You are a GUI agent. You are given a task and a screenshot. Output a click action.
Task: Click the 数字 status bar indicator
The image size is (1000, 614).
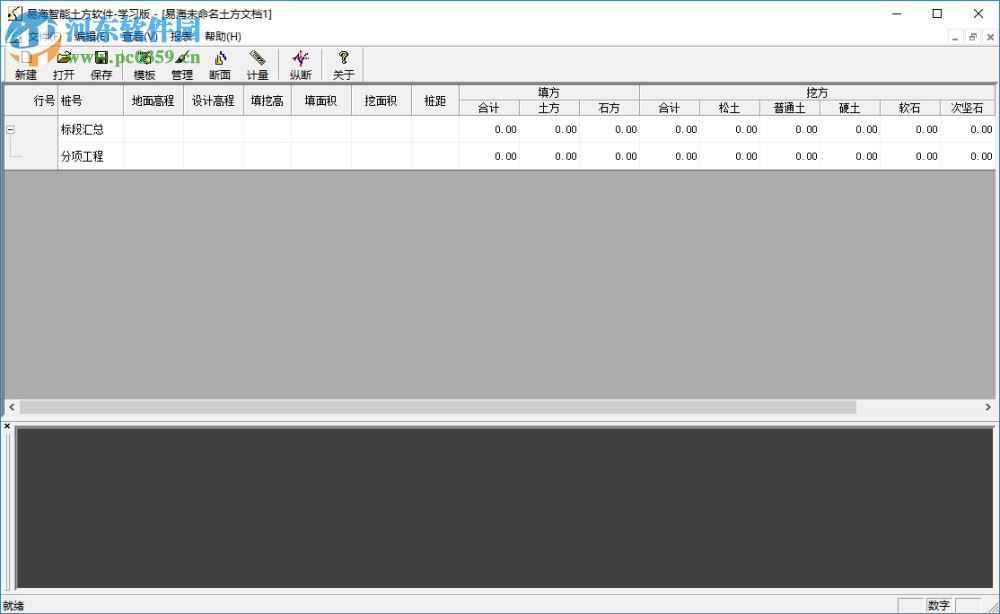click(938, 604)
